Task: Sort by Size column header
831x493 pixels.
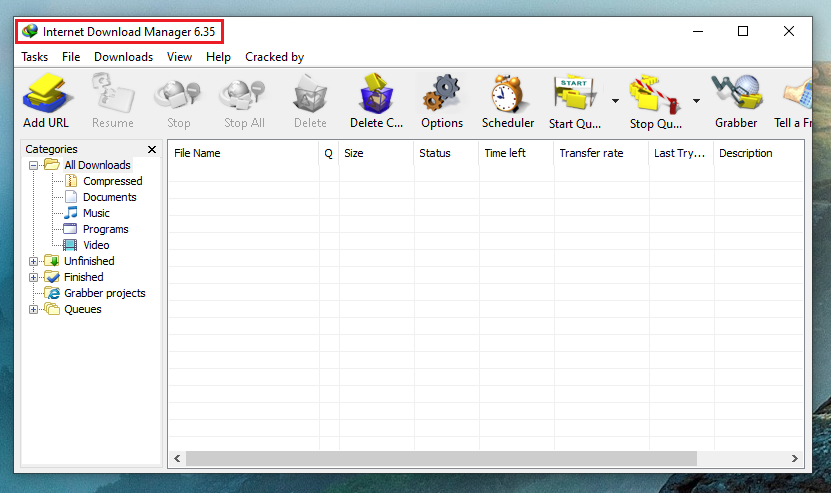Action: point(377,153)
